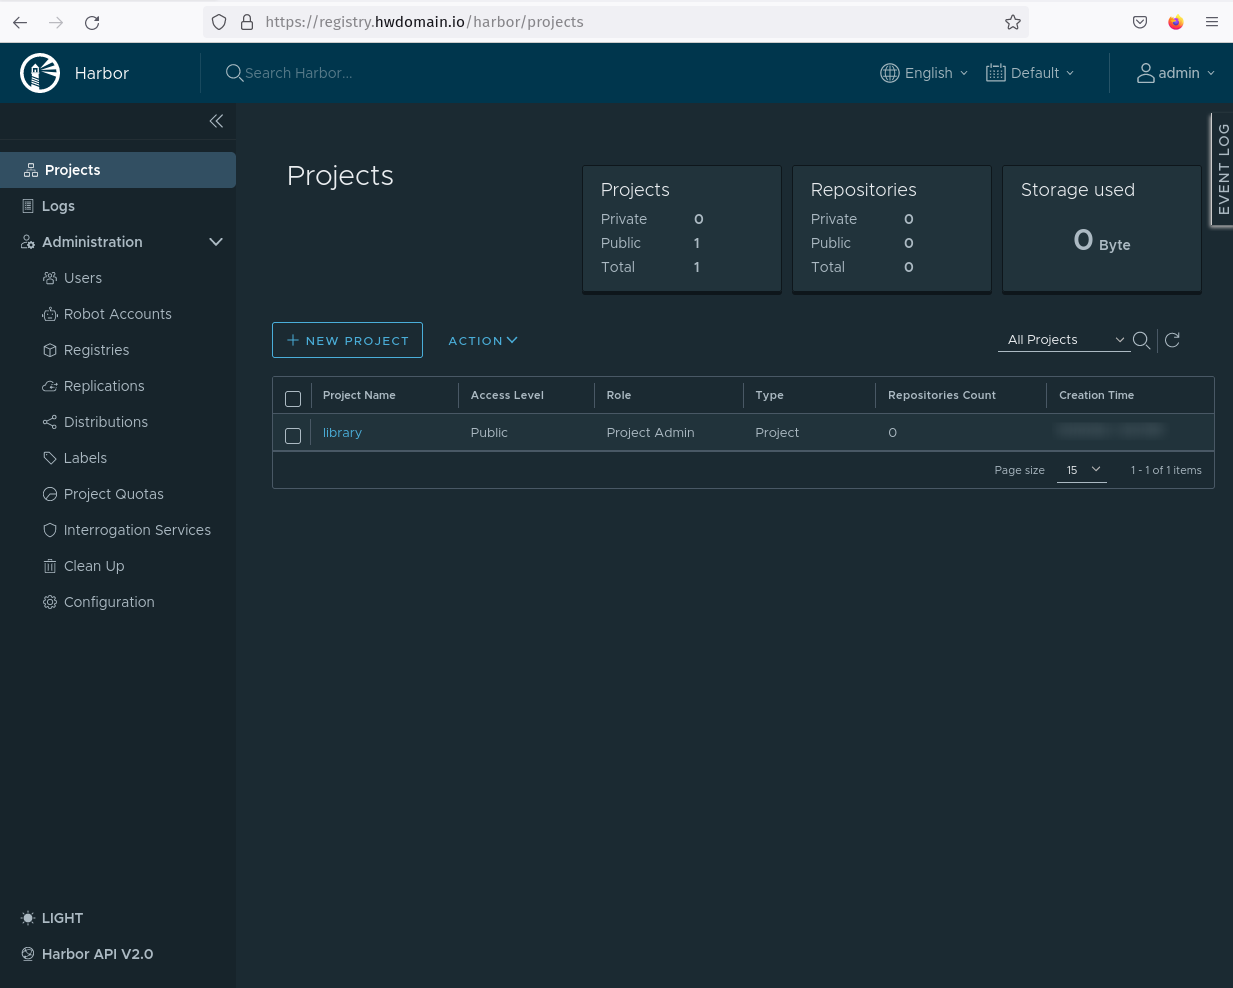Image resolution: width=1233 pixels, height=988 pixels.
Task: Click the Users sidebar icon
Action: (x=50, y=278)
